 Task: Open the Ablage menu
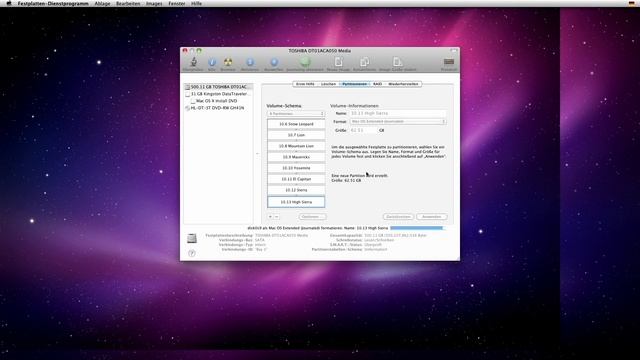[102, 3]
